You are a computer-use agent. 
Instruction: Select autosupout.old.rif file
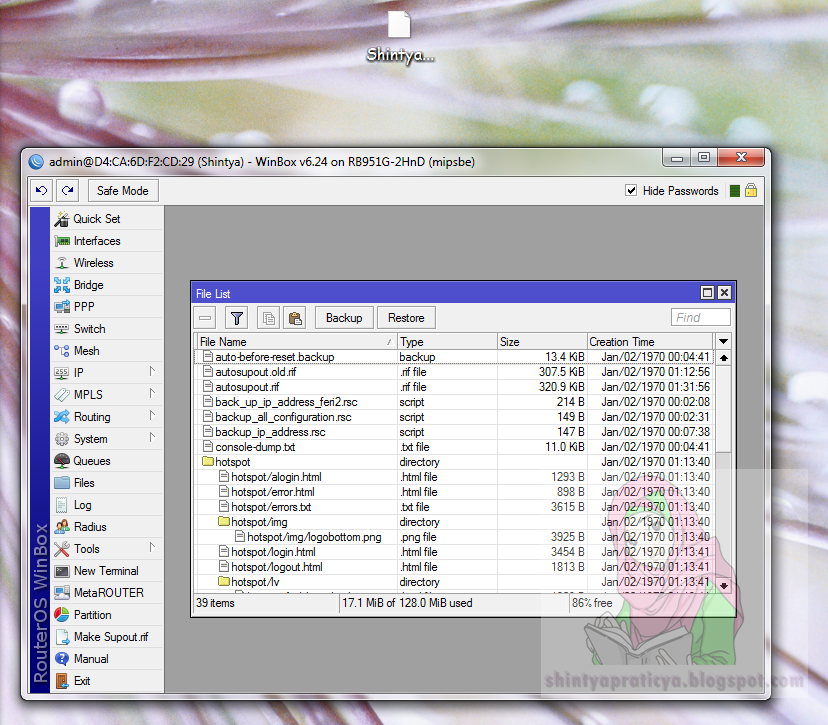click(454, 372)
